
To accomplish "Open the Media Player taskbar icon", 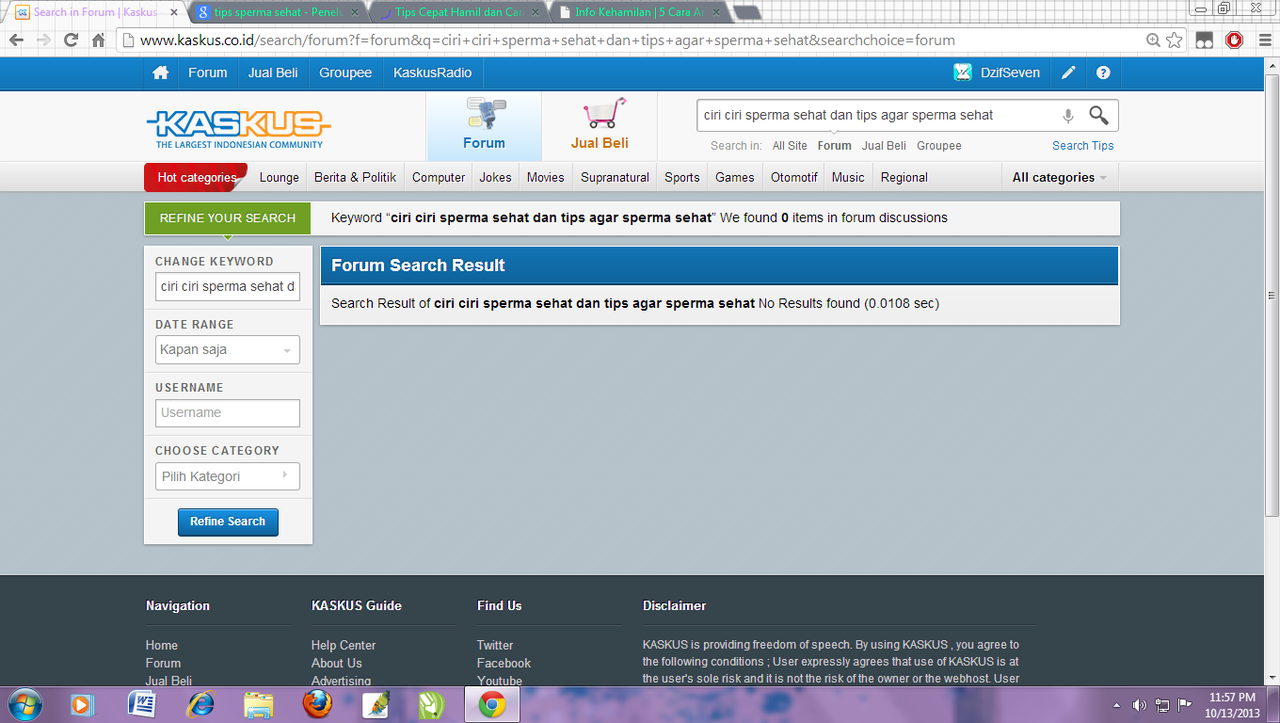I will [x=82, y=705].
